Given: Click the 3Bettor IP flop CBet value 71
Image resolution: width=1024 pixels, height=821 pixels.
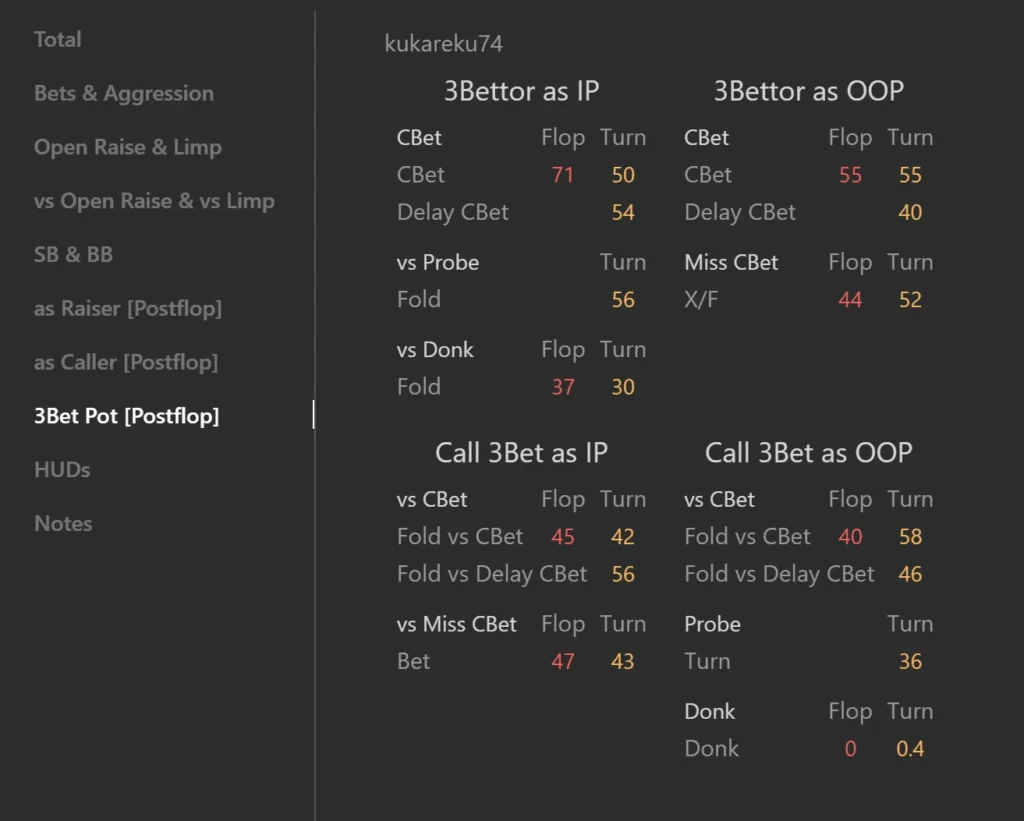Looking at the screenshot, I should 562,175.
